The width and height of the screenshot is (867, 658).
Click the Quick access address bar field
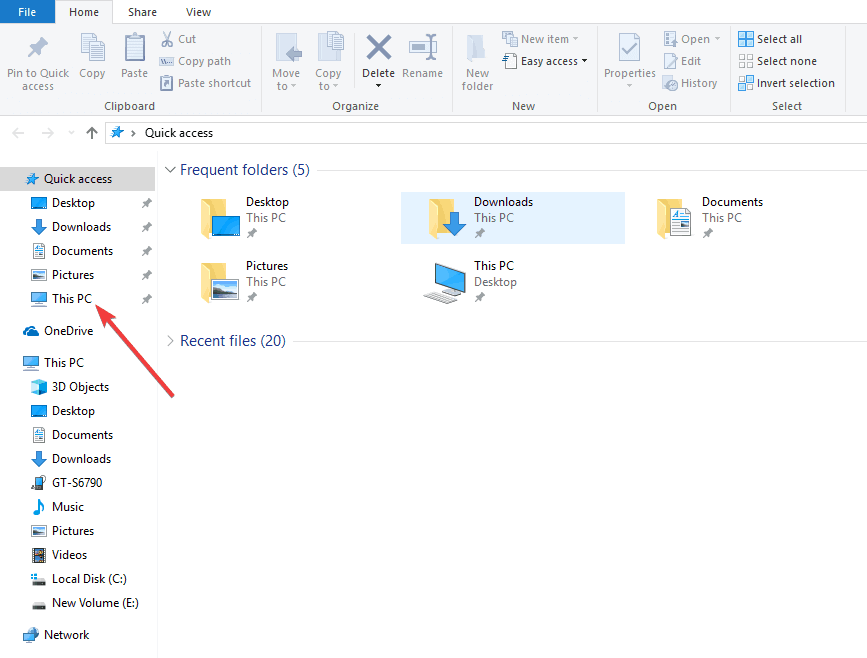point(485,133)
